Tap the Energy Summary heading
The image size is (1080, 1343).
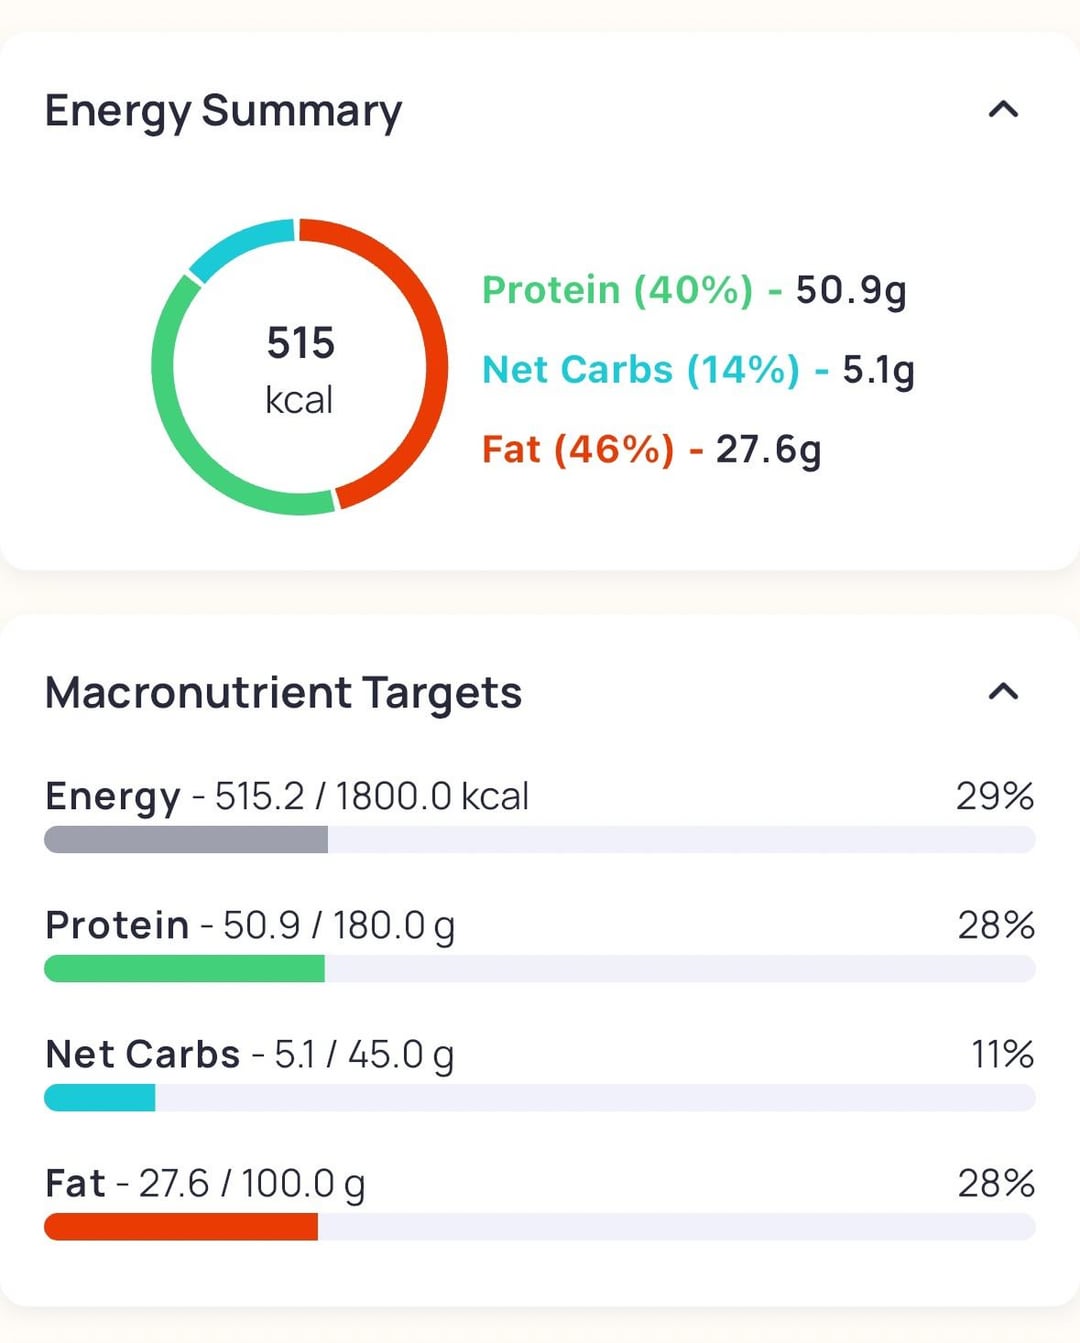point(223,110)
